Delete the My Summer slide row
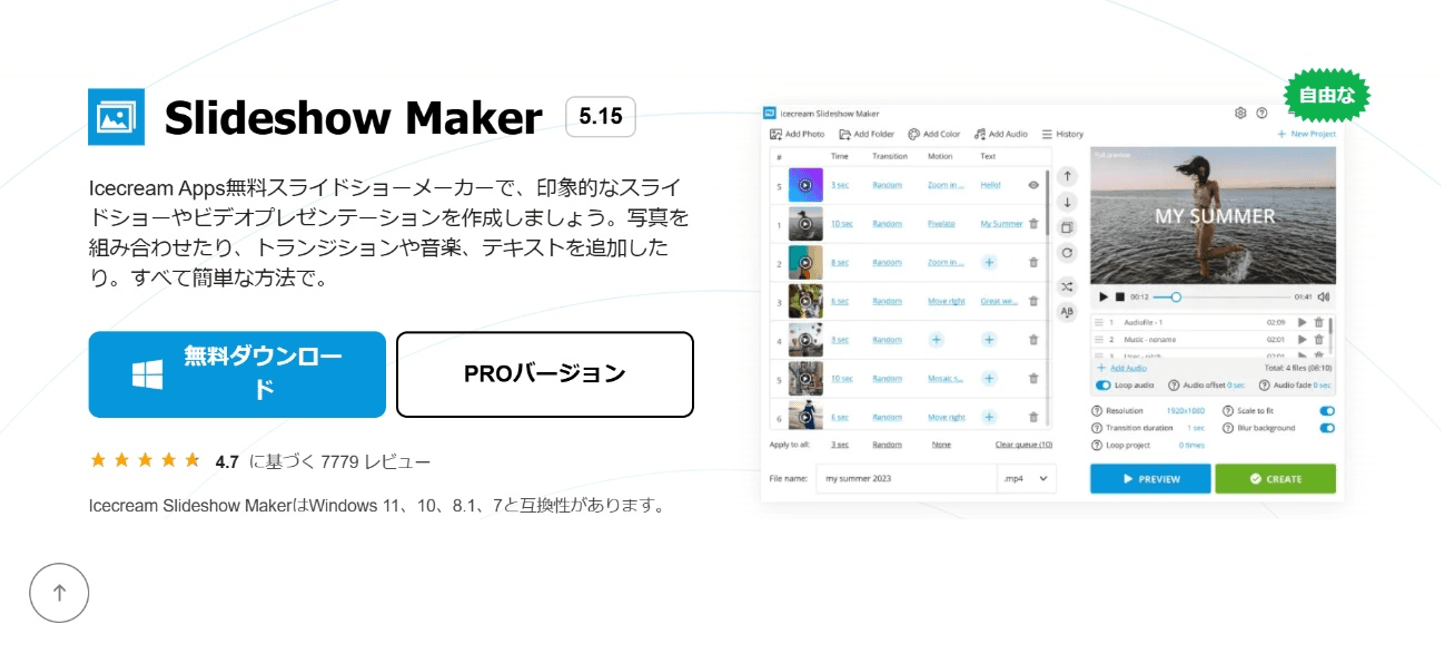 coord(1033,224)
